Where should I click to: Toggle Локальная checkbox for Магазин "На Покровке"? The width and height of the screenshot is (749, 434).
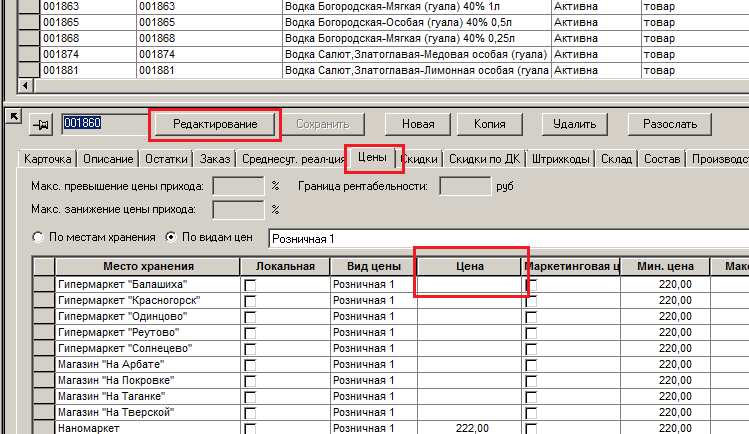250,381
